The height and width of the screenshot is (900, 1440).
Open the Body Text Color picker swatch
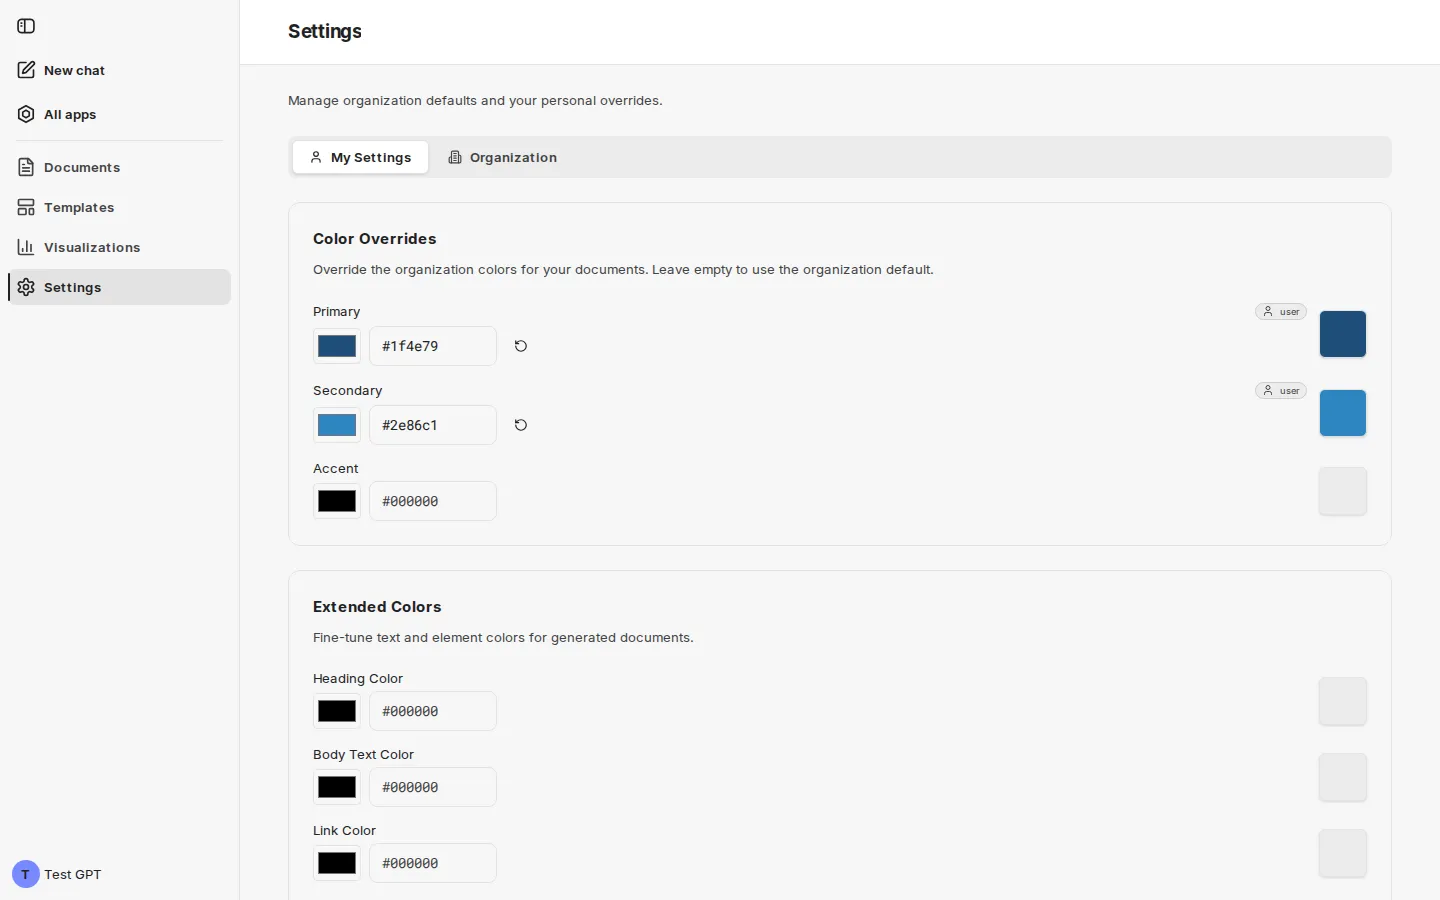point(337,787)
